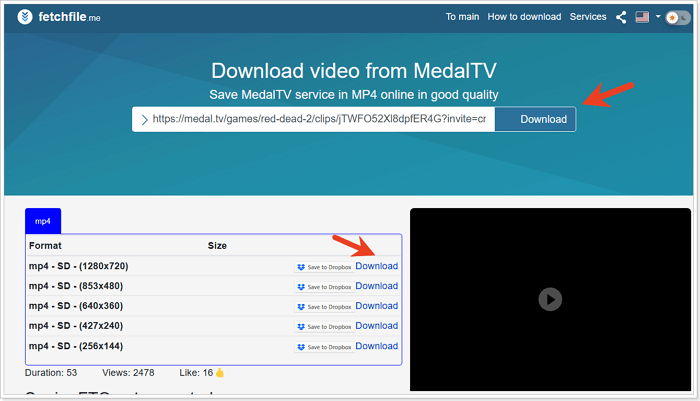Save 853x480 video to Dropbox
Screen dimensions: 700x401
325,287
